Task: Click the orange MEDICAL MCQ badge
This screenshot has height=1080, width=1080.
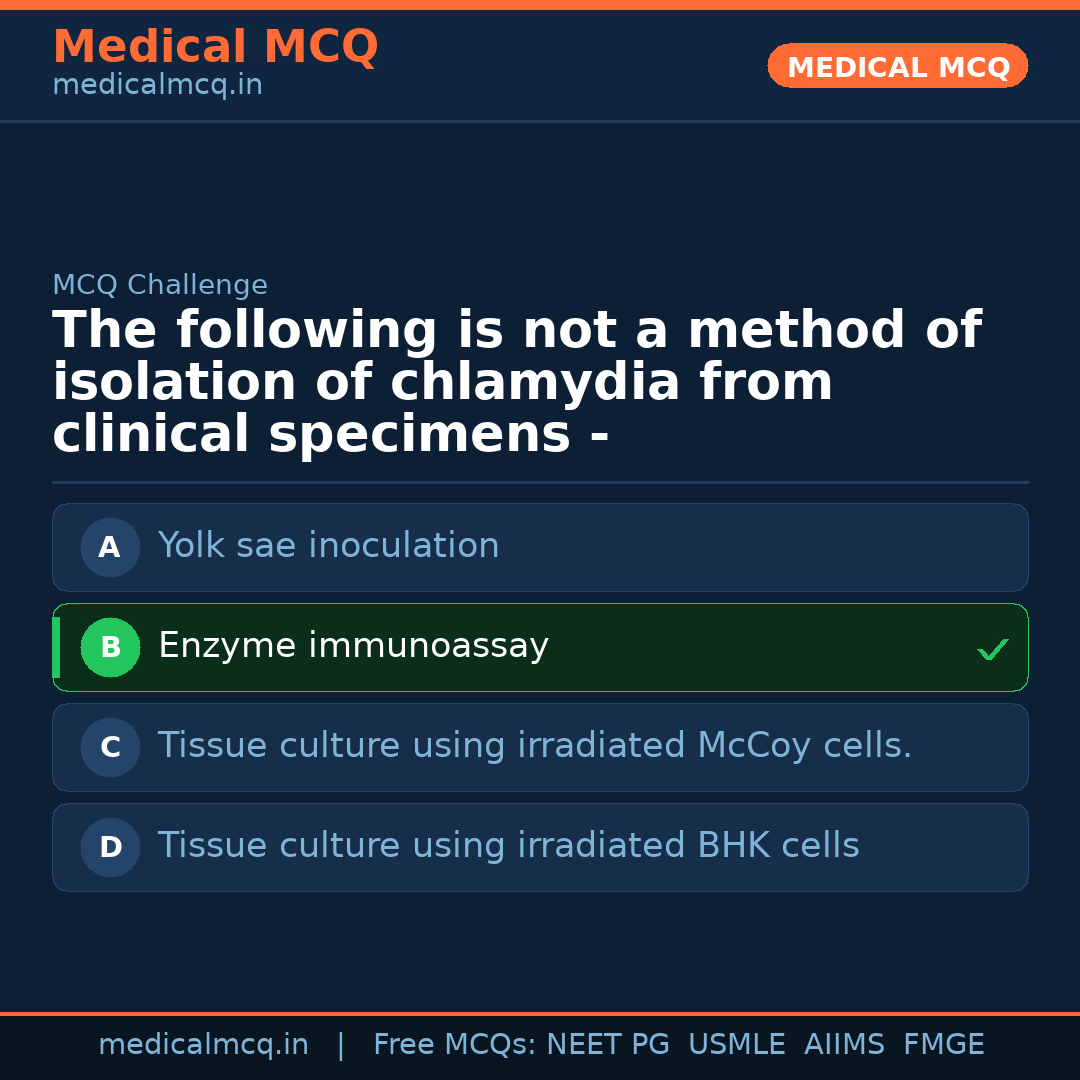Action: click(897, 66)
